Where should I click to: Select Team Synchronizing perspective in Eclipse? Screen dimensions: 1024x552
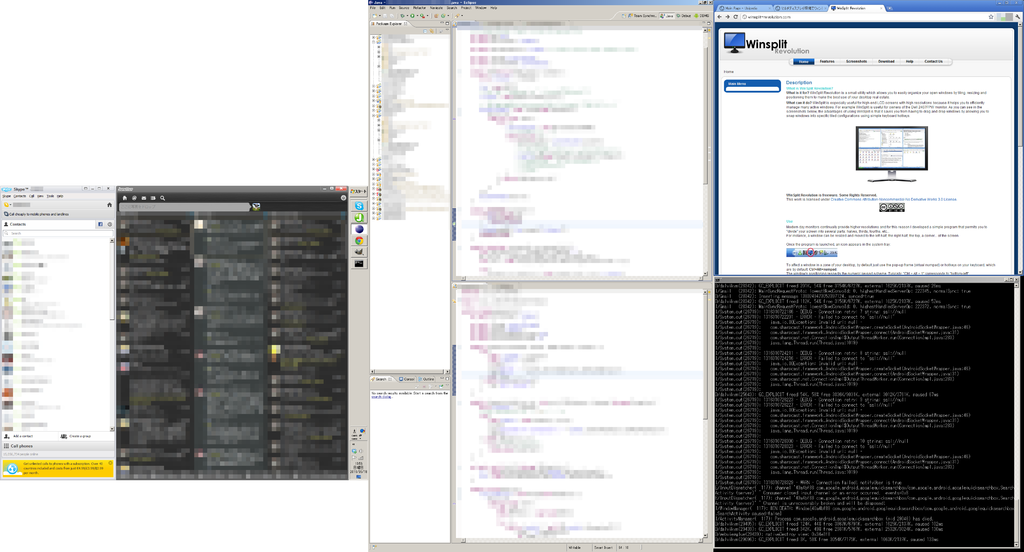tap(642, 16)
